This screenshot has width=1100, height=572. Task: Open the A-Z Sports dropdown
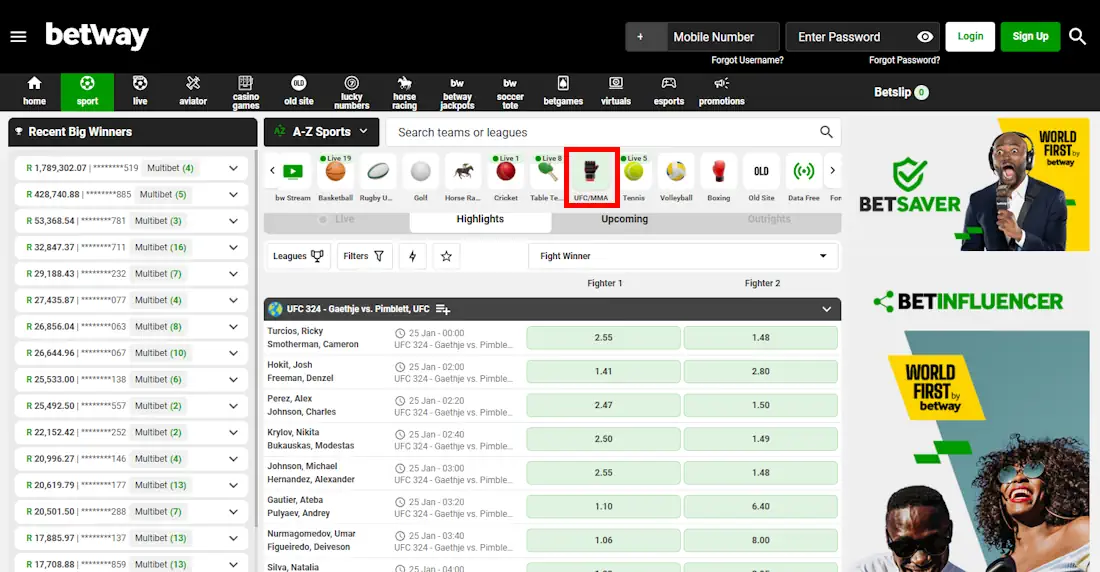pyautogui.click(x=321, y=131)
